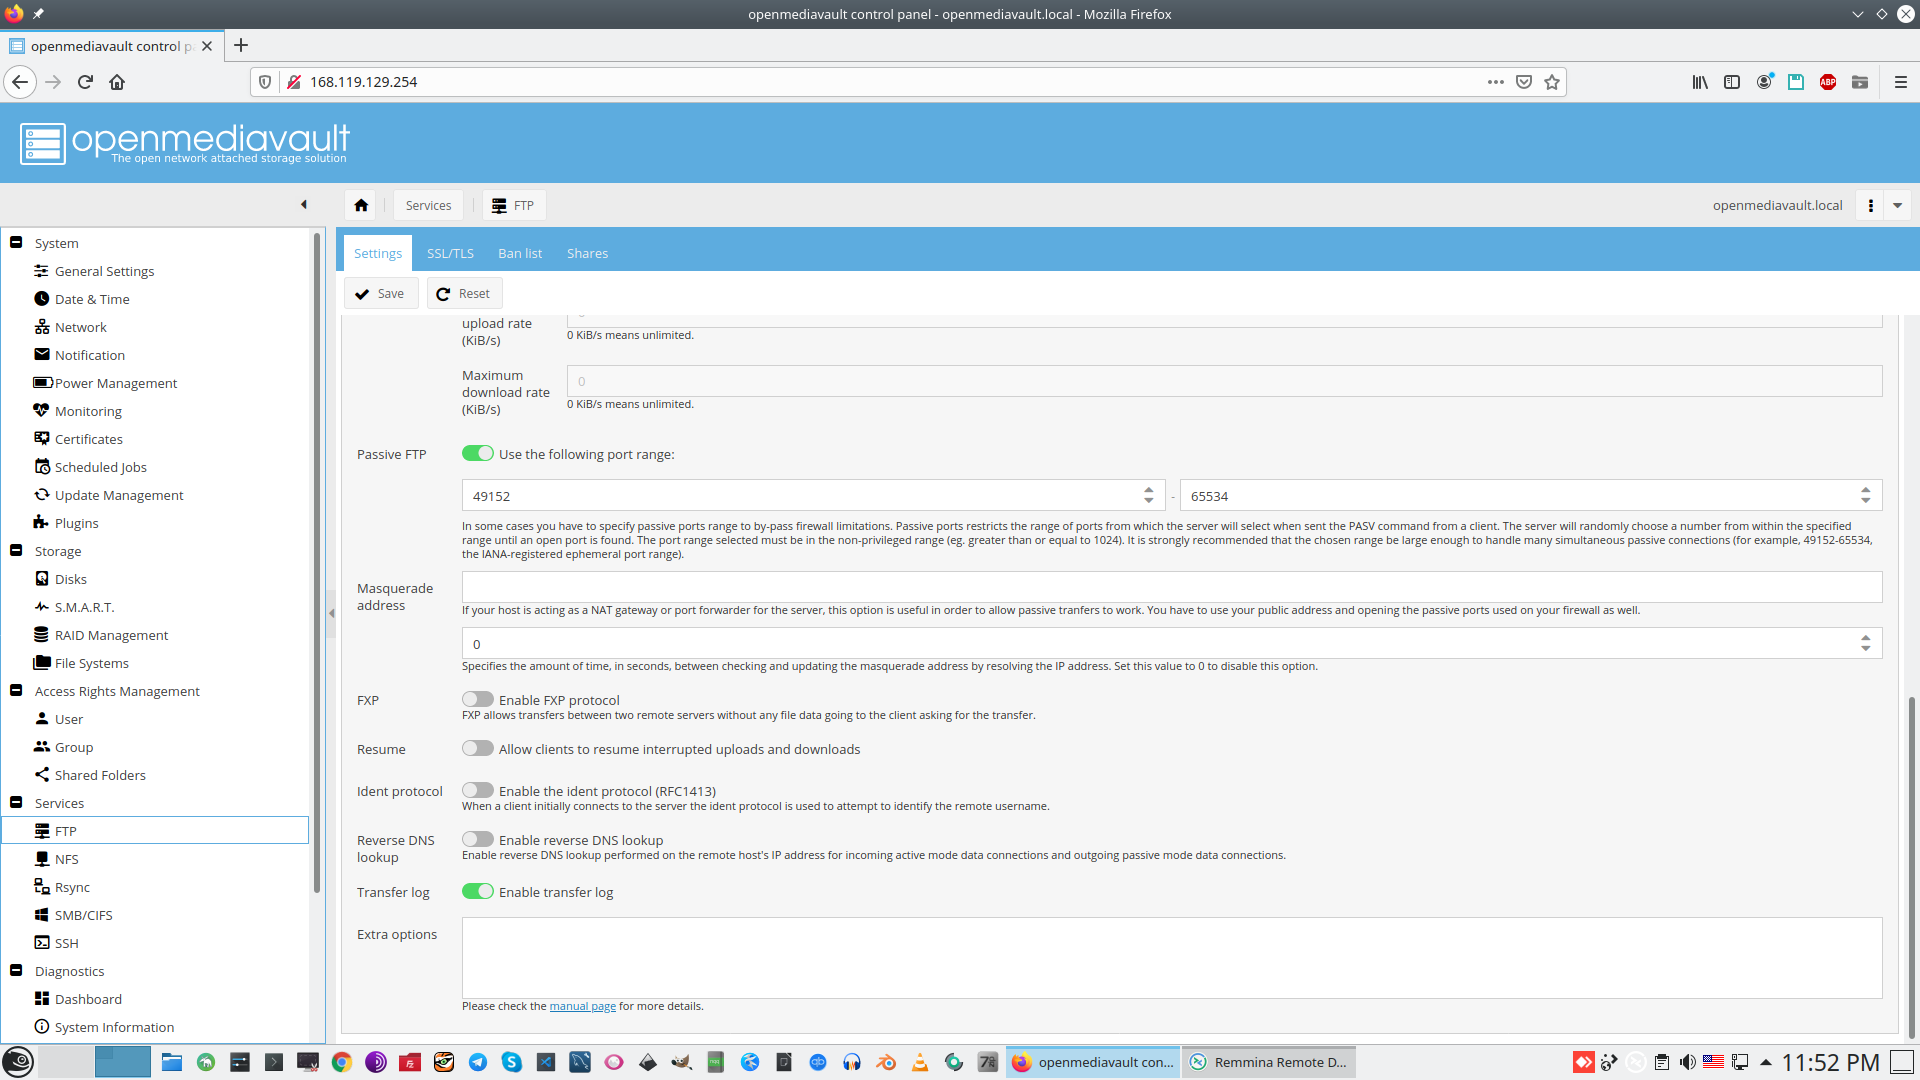The width and height of the screenshot is (1920, 1080).
Task: Switch to the SSL/TLS tab
Action: point(450,254)
